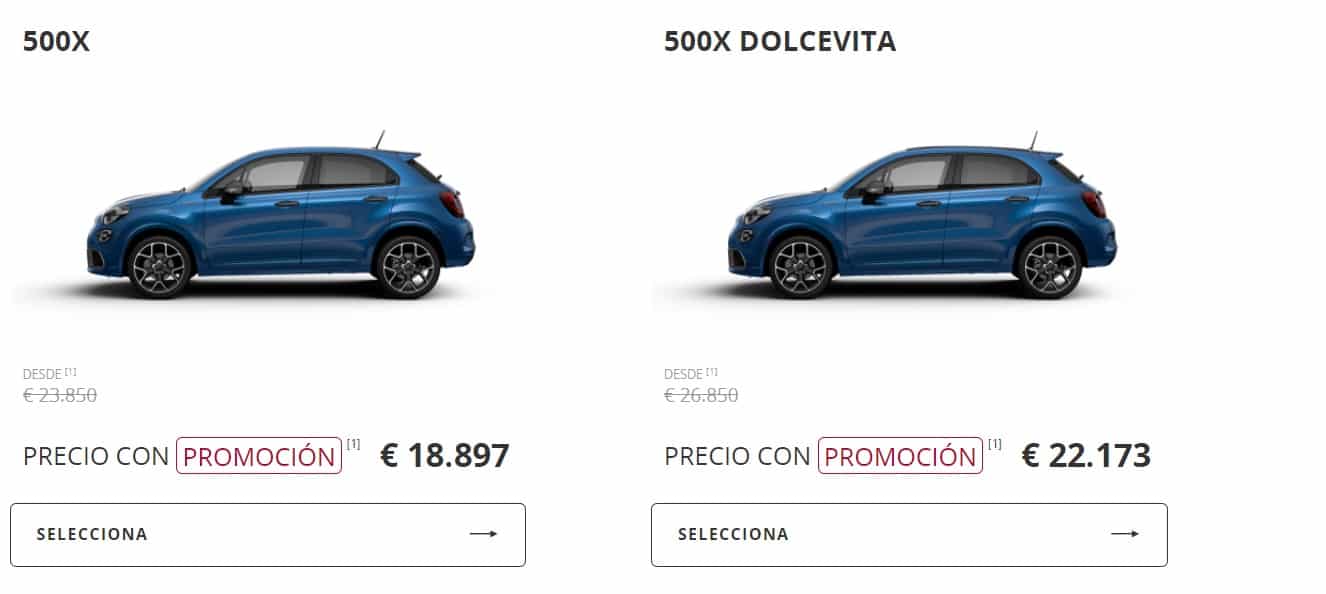Image resolution: width=1326 pixels, height=594 pixels.
Task: Open footnote [1] after 500X PROMOCIÓN badge
Action: click(x=354, y=444)
